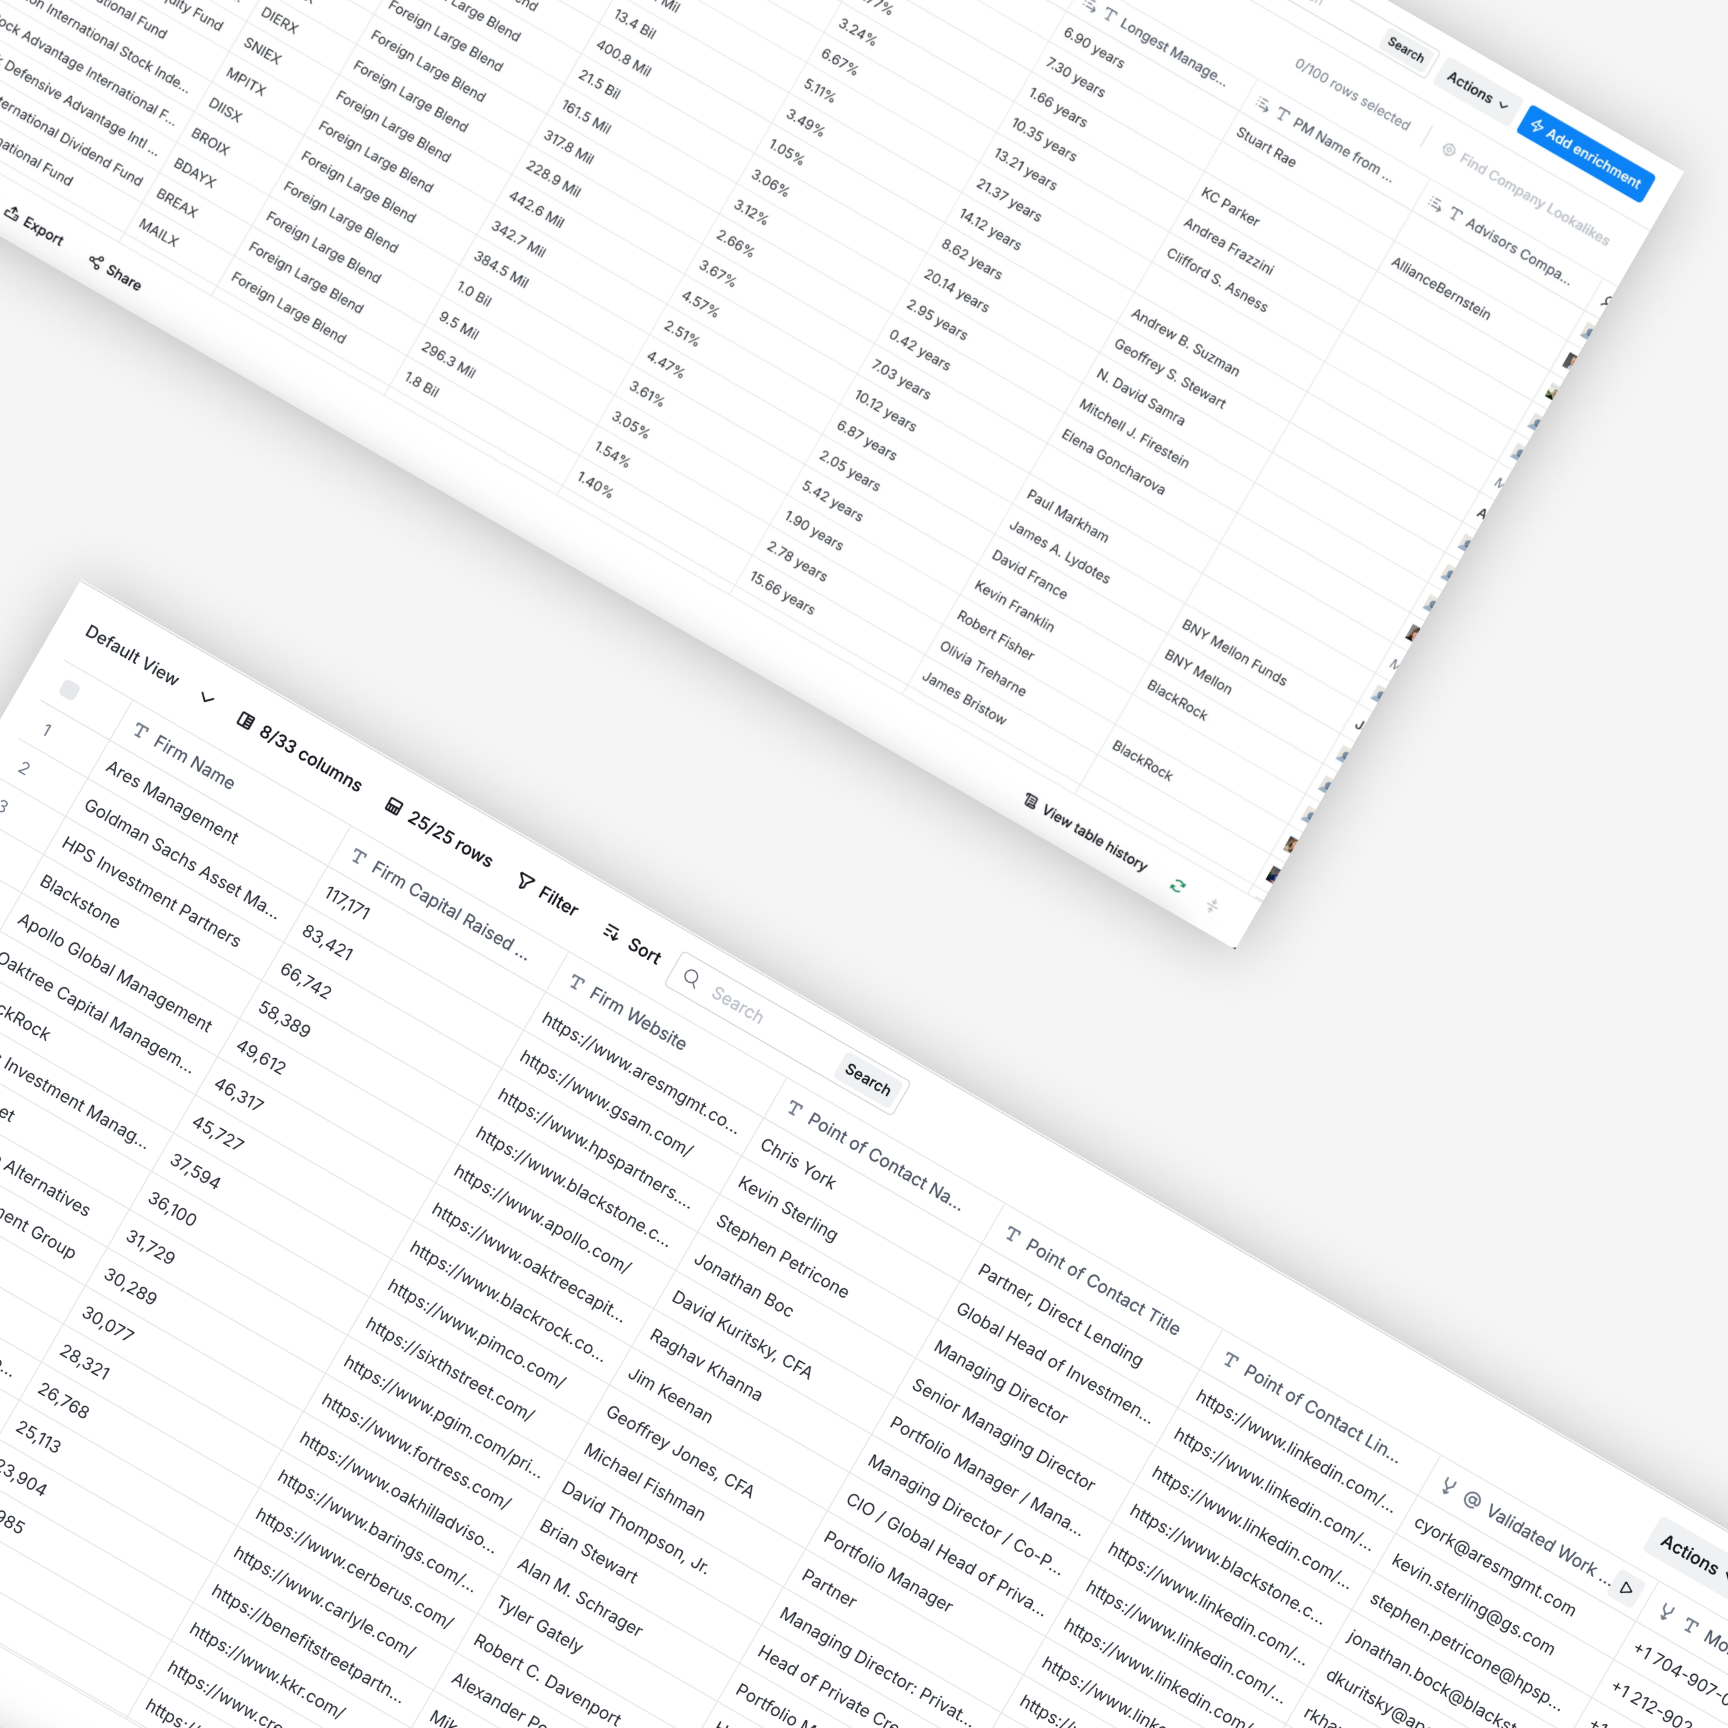Screen dimensions: 1728x1728
Task: Click the AllianceBernstein cell
Action: (1440, 288)
